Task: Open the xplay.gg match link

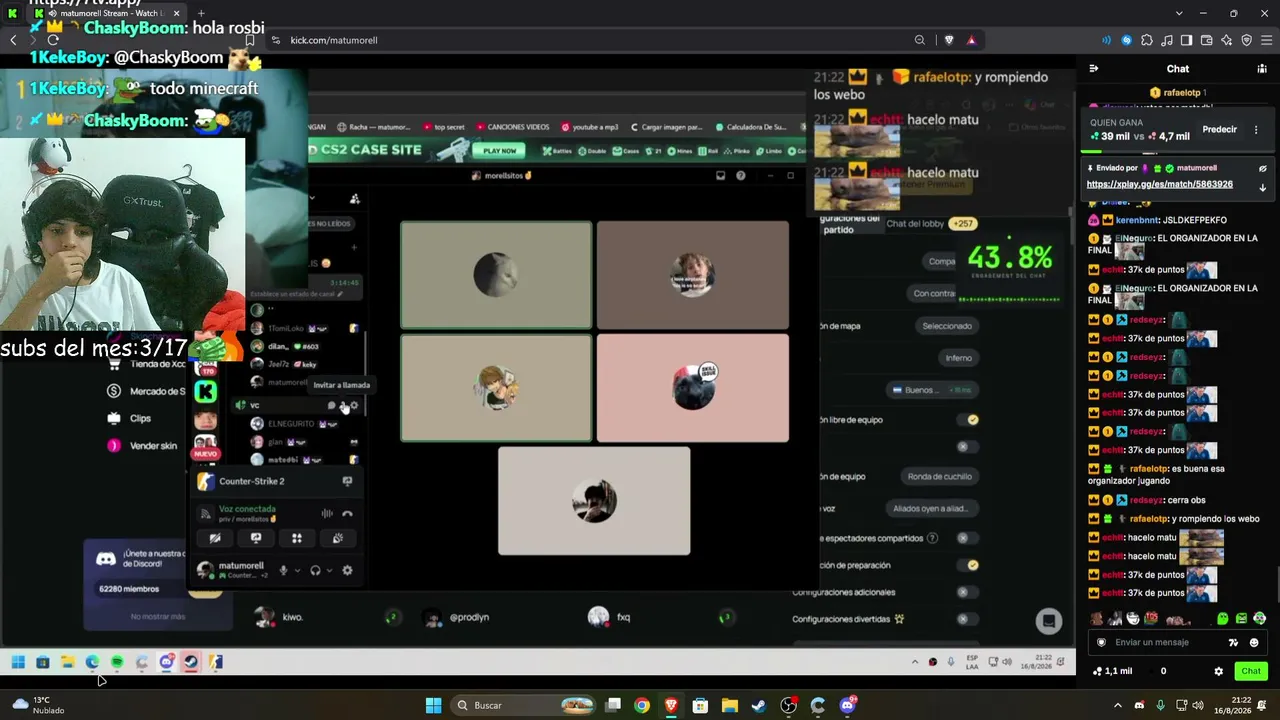Action: pyautogui.click(x=1160, y=185)
